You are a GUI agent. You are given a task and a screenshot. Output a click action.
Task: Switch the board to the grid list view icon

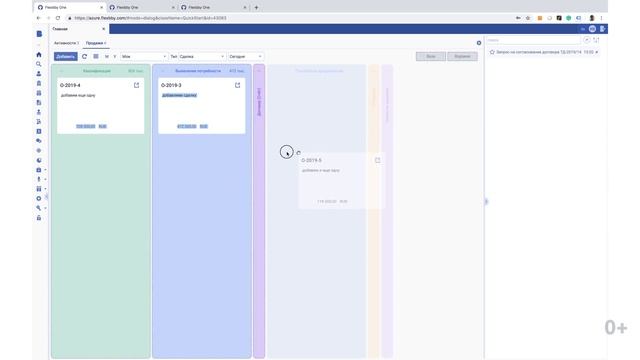coord(96,56)
